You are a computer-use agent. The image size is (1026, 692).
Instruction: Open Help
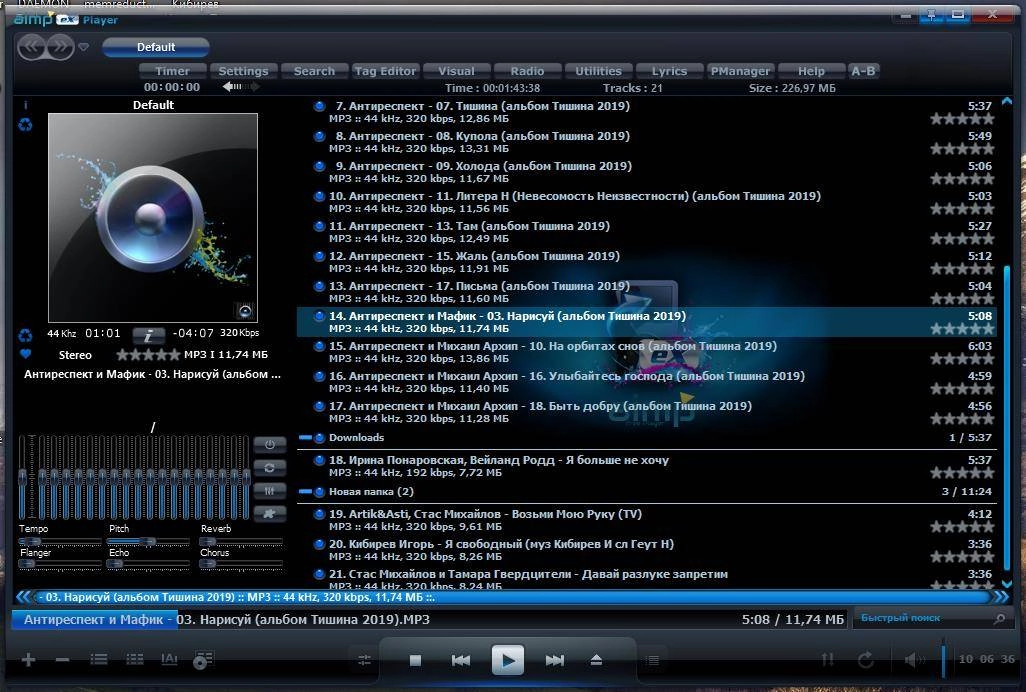(811, 71)
